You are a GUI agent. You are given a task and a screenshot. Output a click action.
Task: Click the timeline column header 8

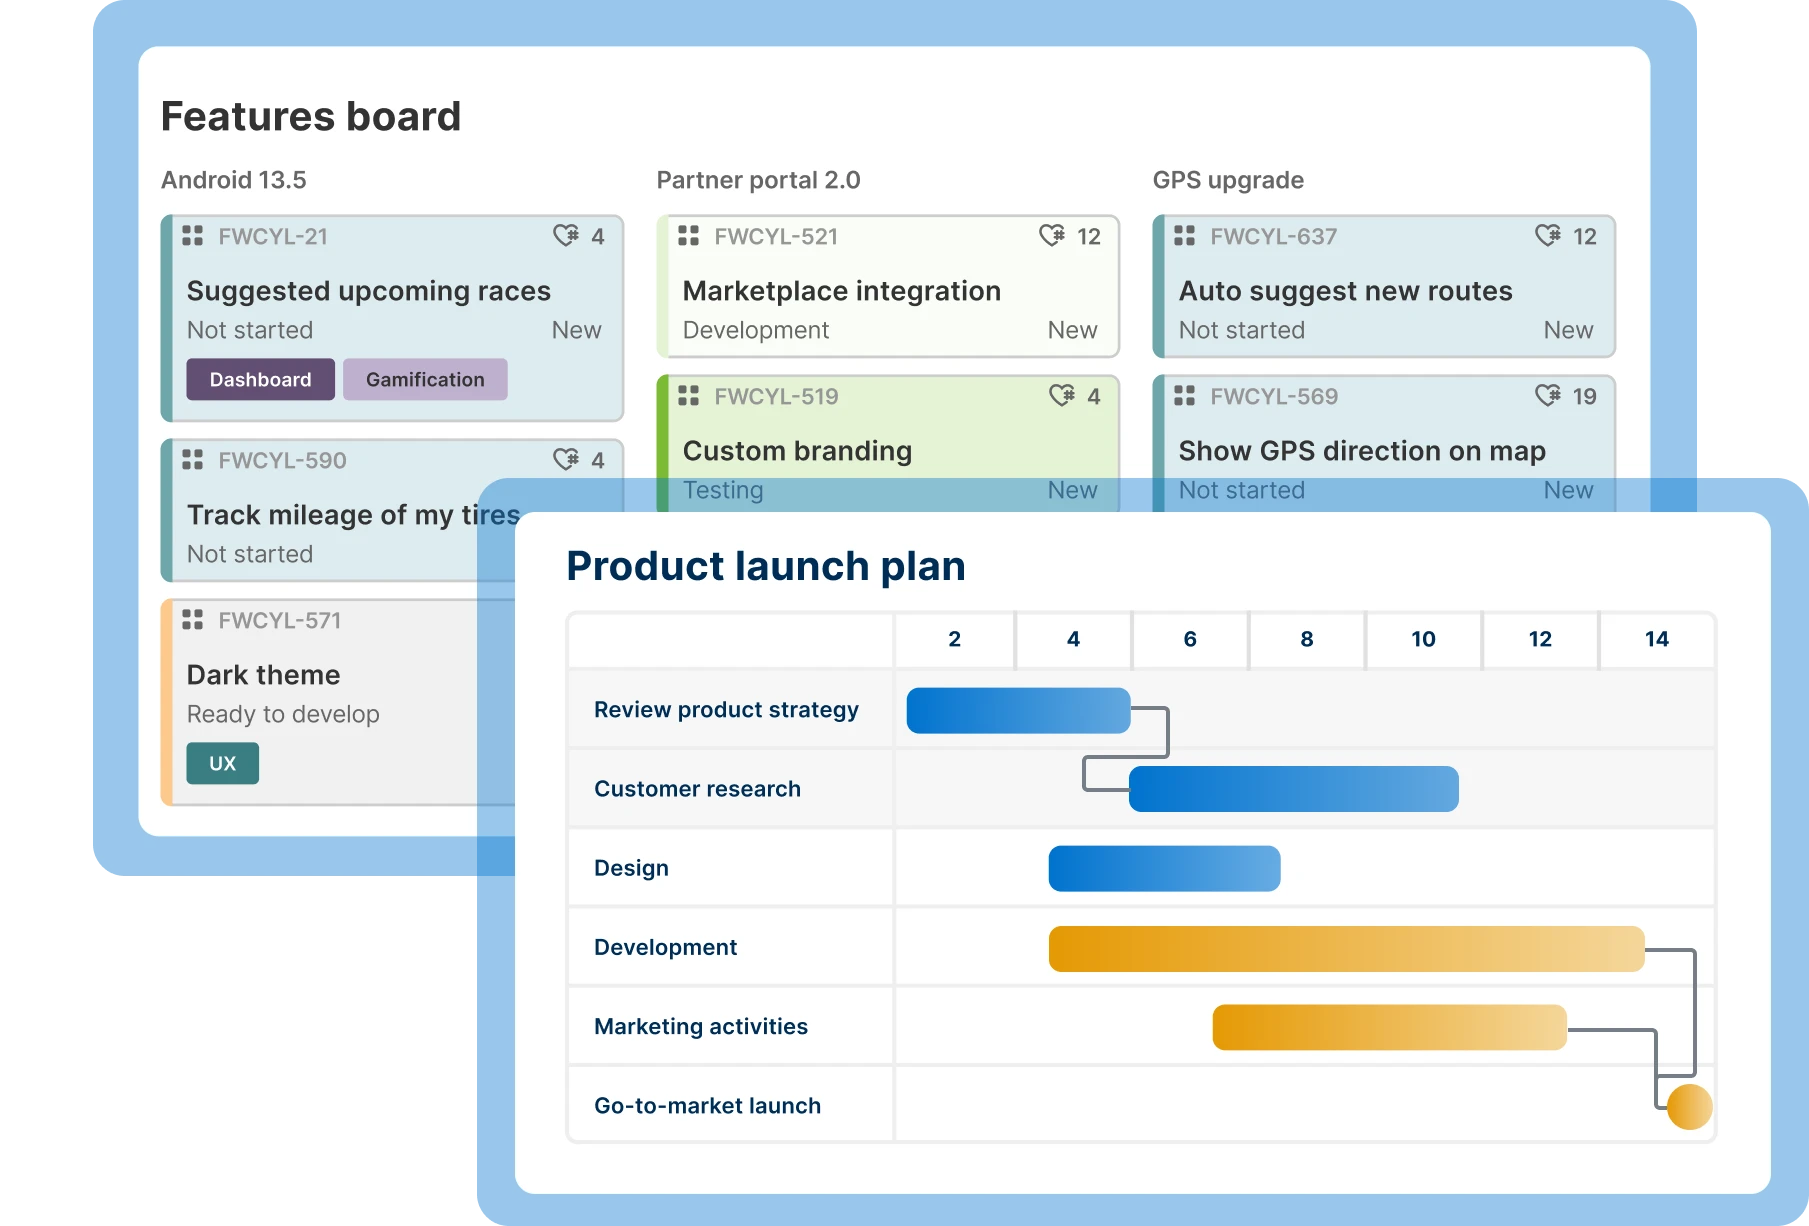[1307, 639]
